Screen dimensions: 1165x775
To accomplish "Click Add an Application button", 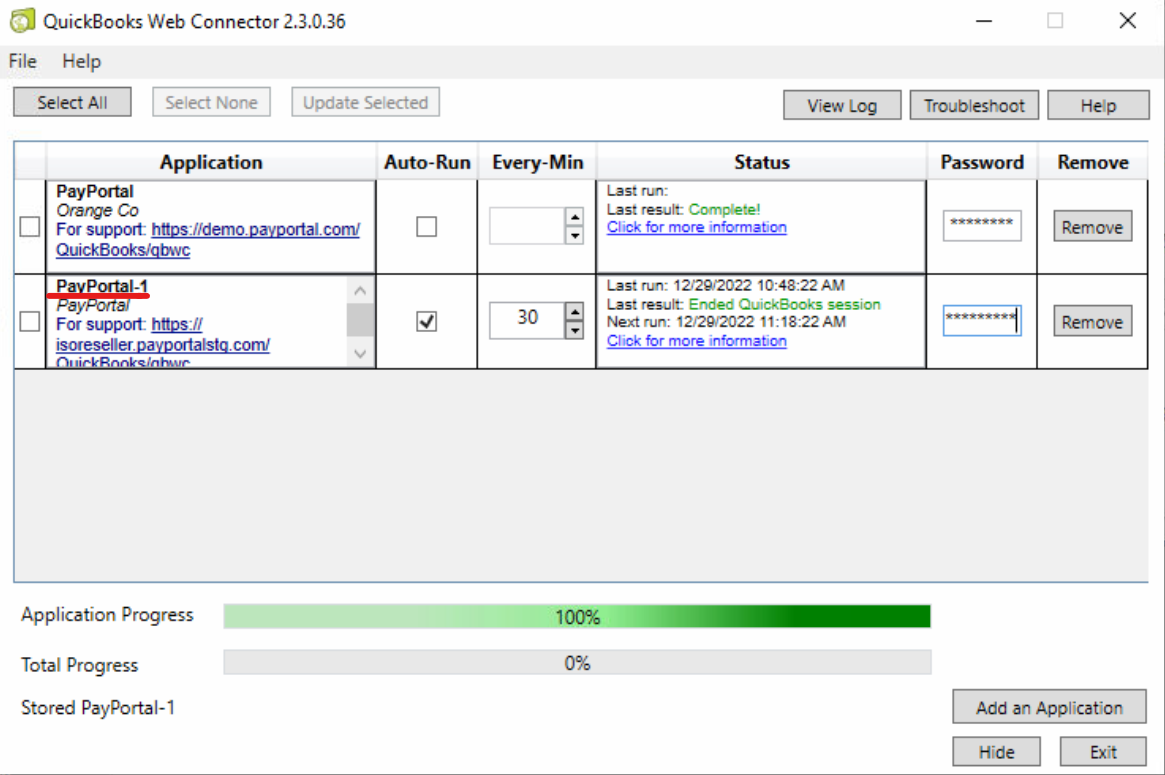I will (1049, 707).
